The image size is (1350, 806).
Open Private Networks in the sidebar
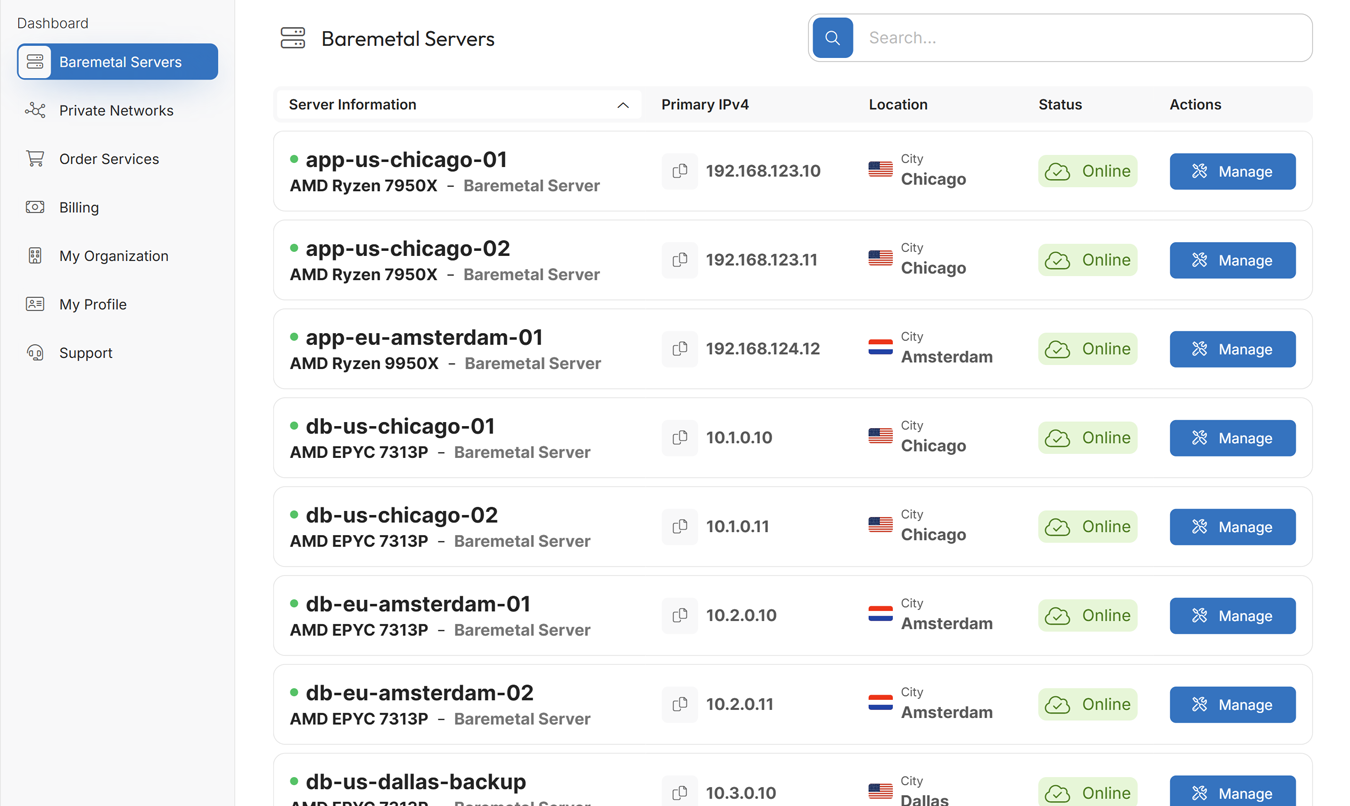tap(116, 111)
